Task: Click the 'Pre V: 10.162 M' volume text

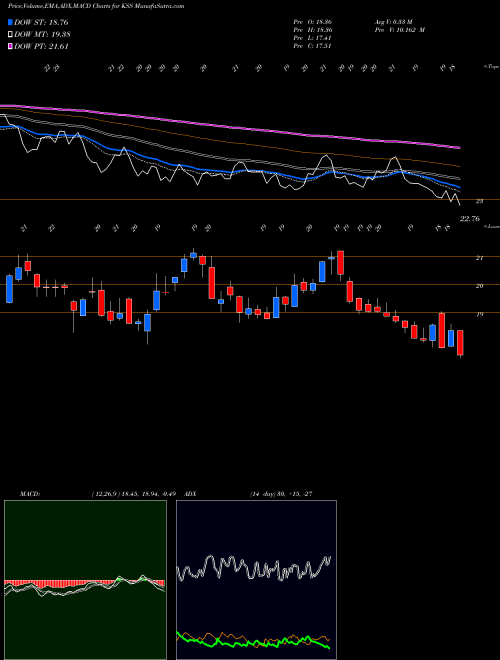Action: pos(399,30)
